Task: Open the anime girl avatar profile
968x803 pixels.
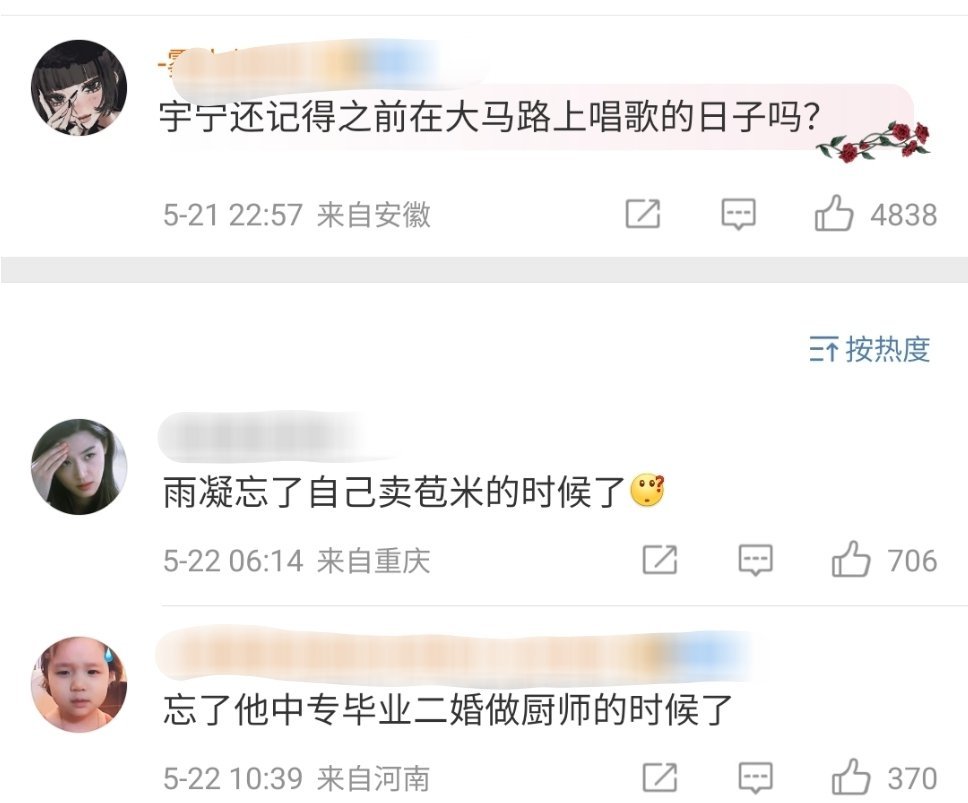Action: (79, 88)
